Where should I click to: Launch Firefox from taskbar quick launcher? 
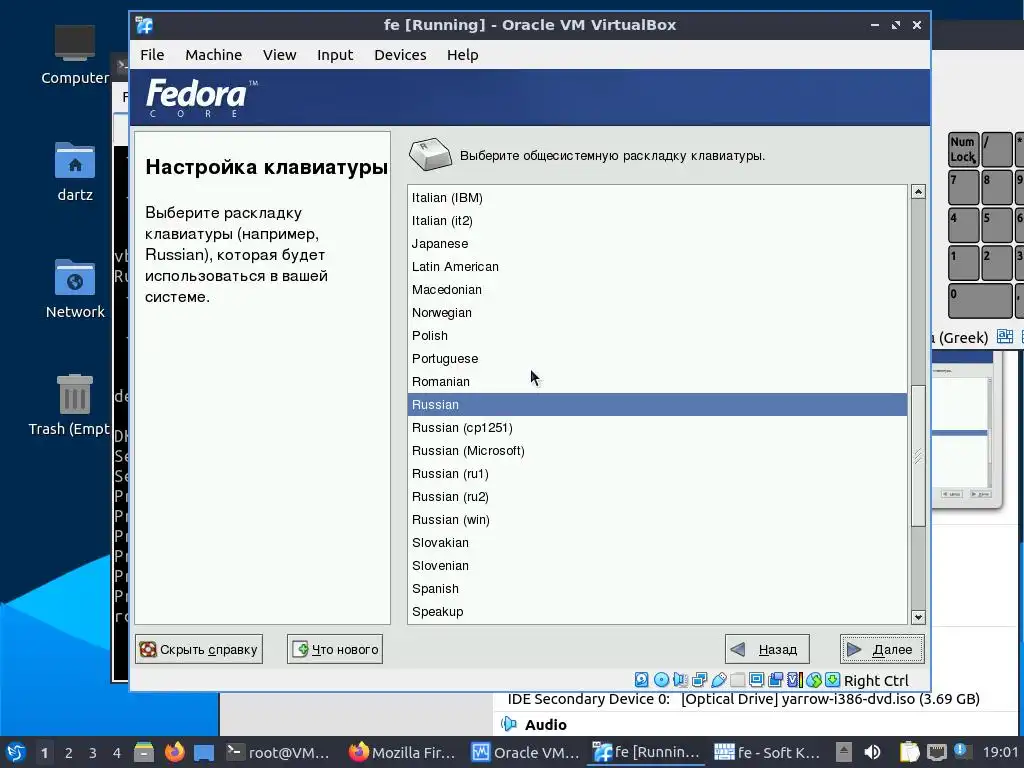(174, 752)
